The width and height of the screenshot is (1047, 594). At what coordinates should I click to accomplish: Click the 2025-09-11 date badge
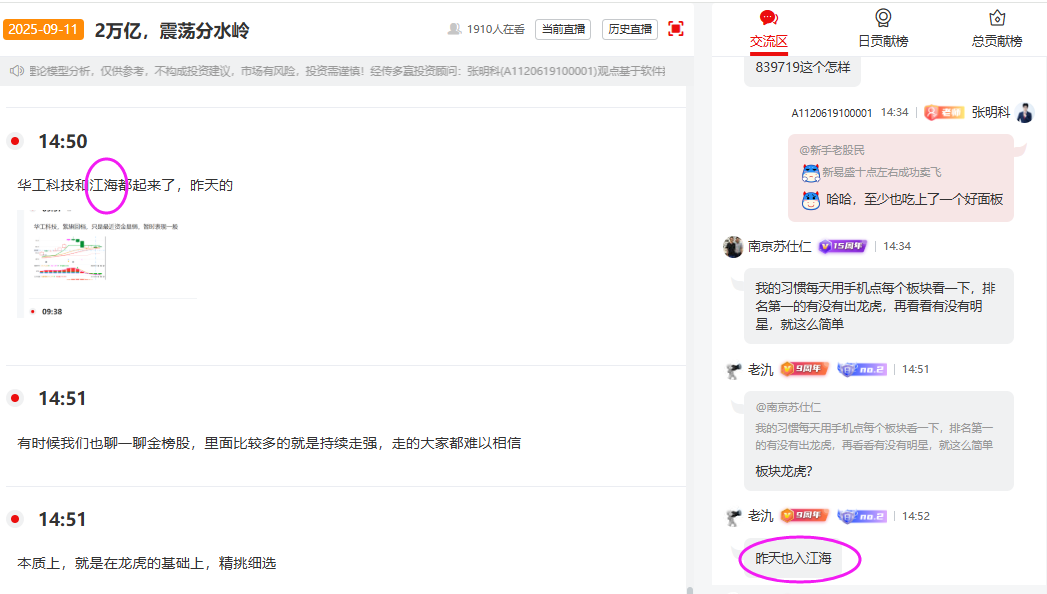pos(43,30)
